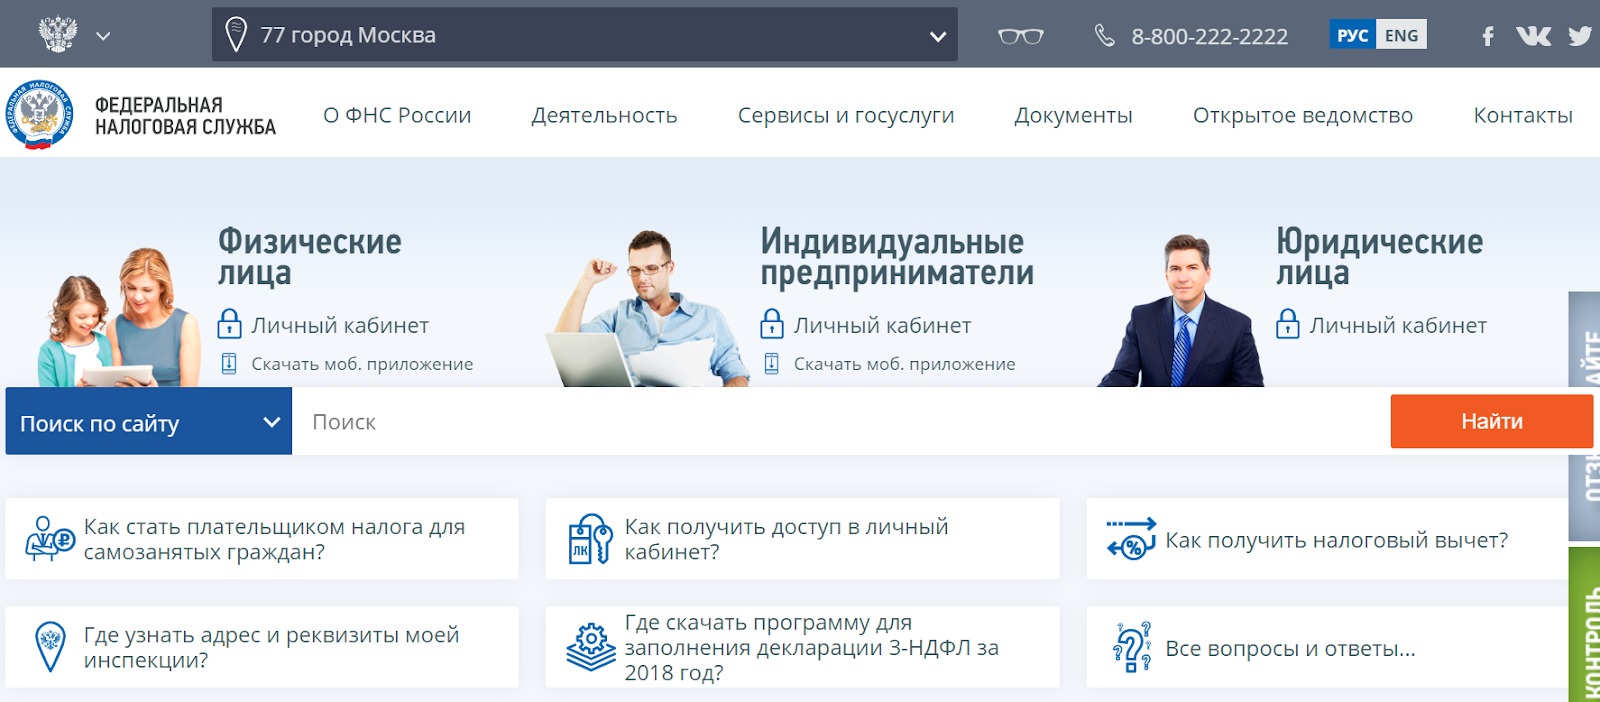Click the Федеральная налоговая служба title
The height and width of the screenshot is (702, 1600).
click(x=185, y=116)
